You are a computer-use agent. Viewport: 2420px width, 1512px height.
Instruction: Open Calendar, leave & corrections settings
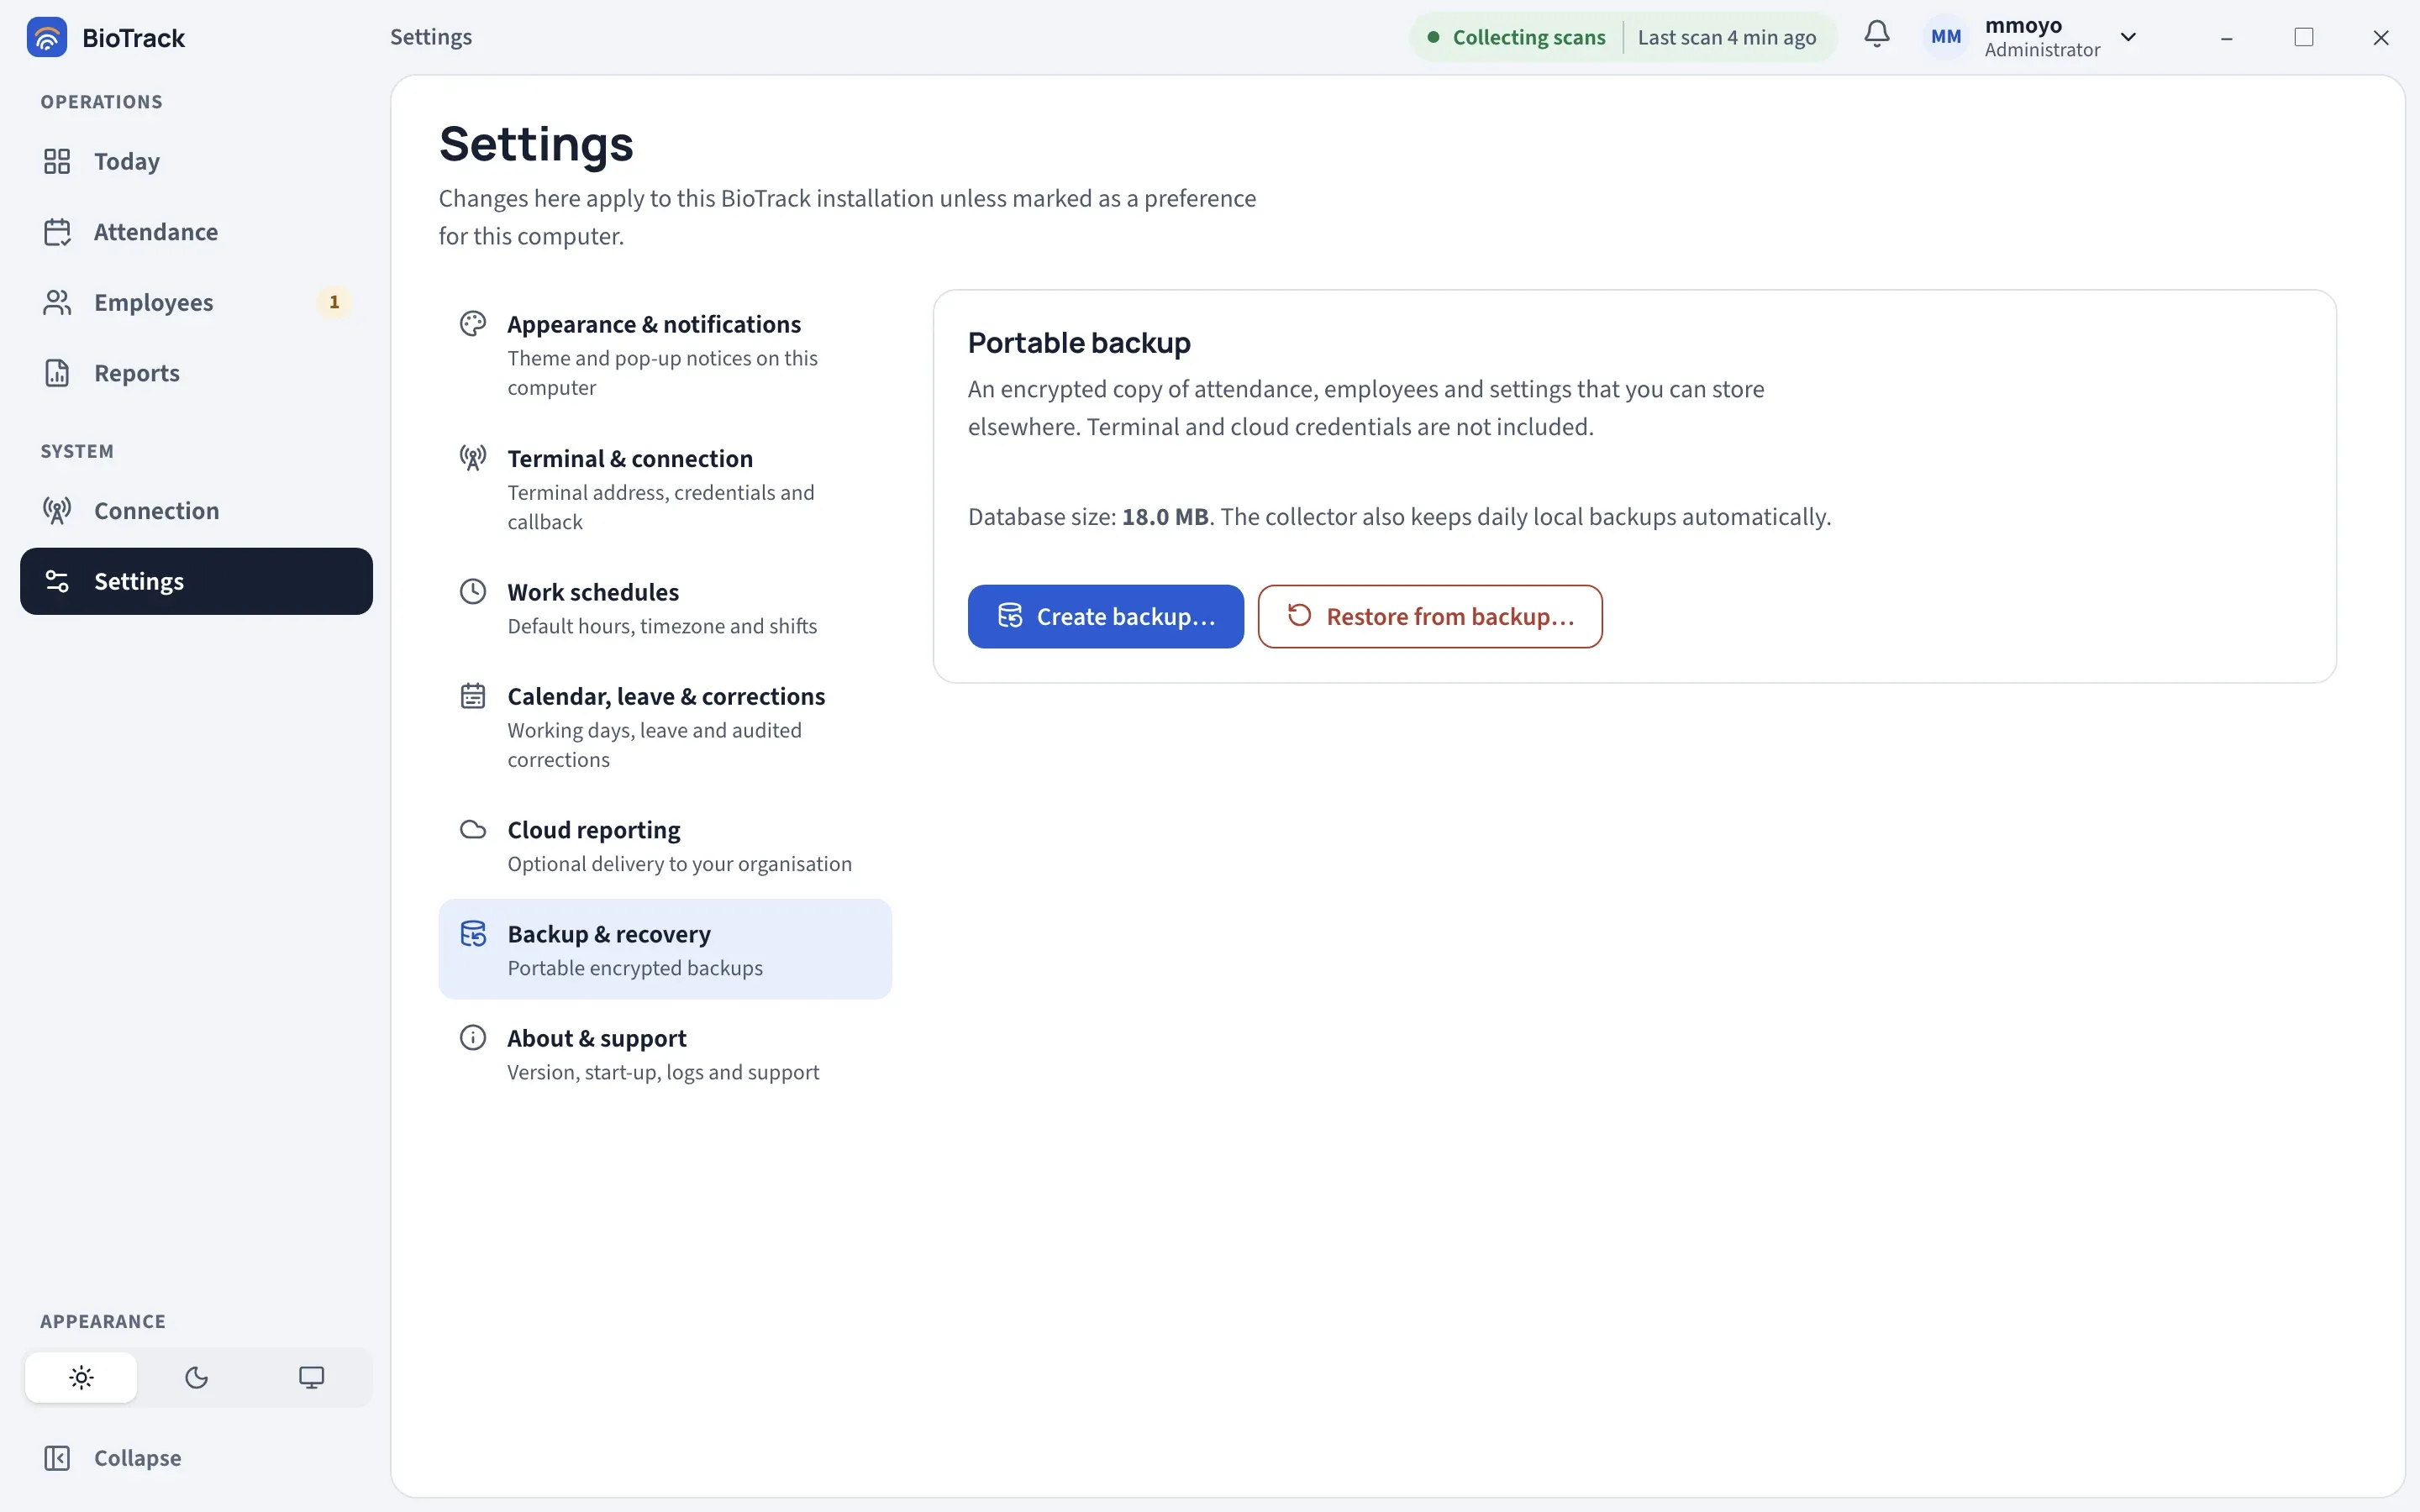tap(665, 727)
